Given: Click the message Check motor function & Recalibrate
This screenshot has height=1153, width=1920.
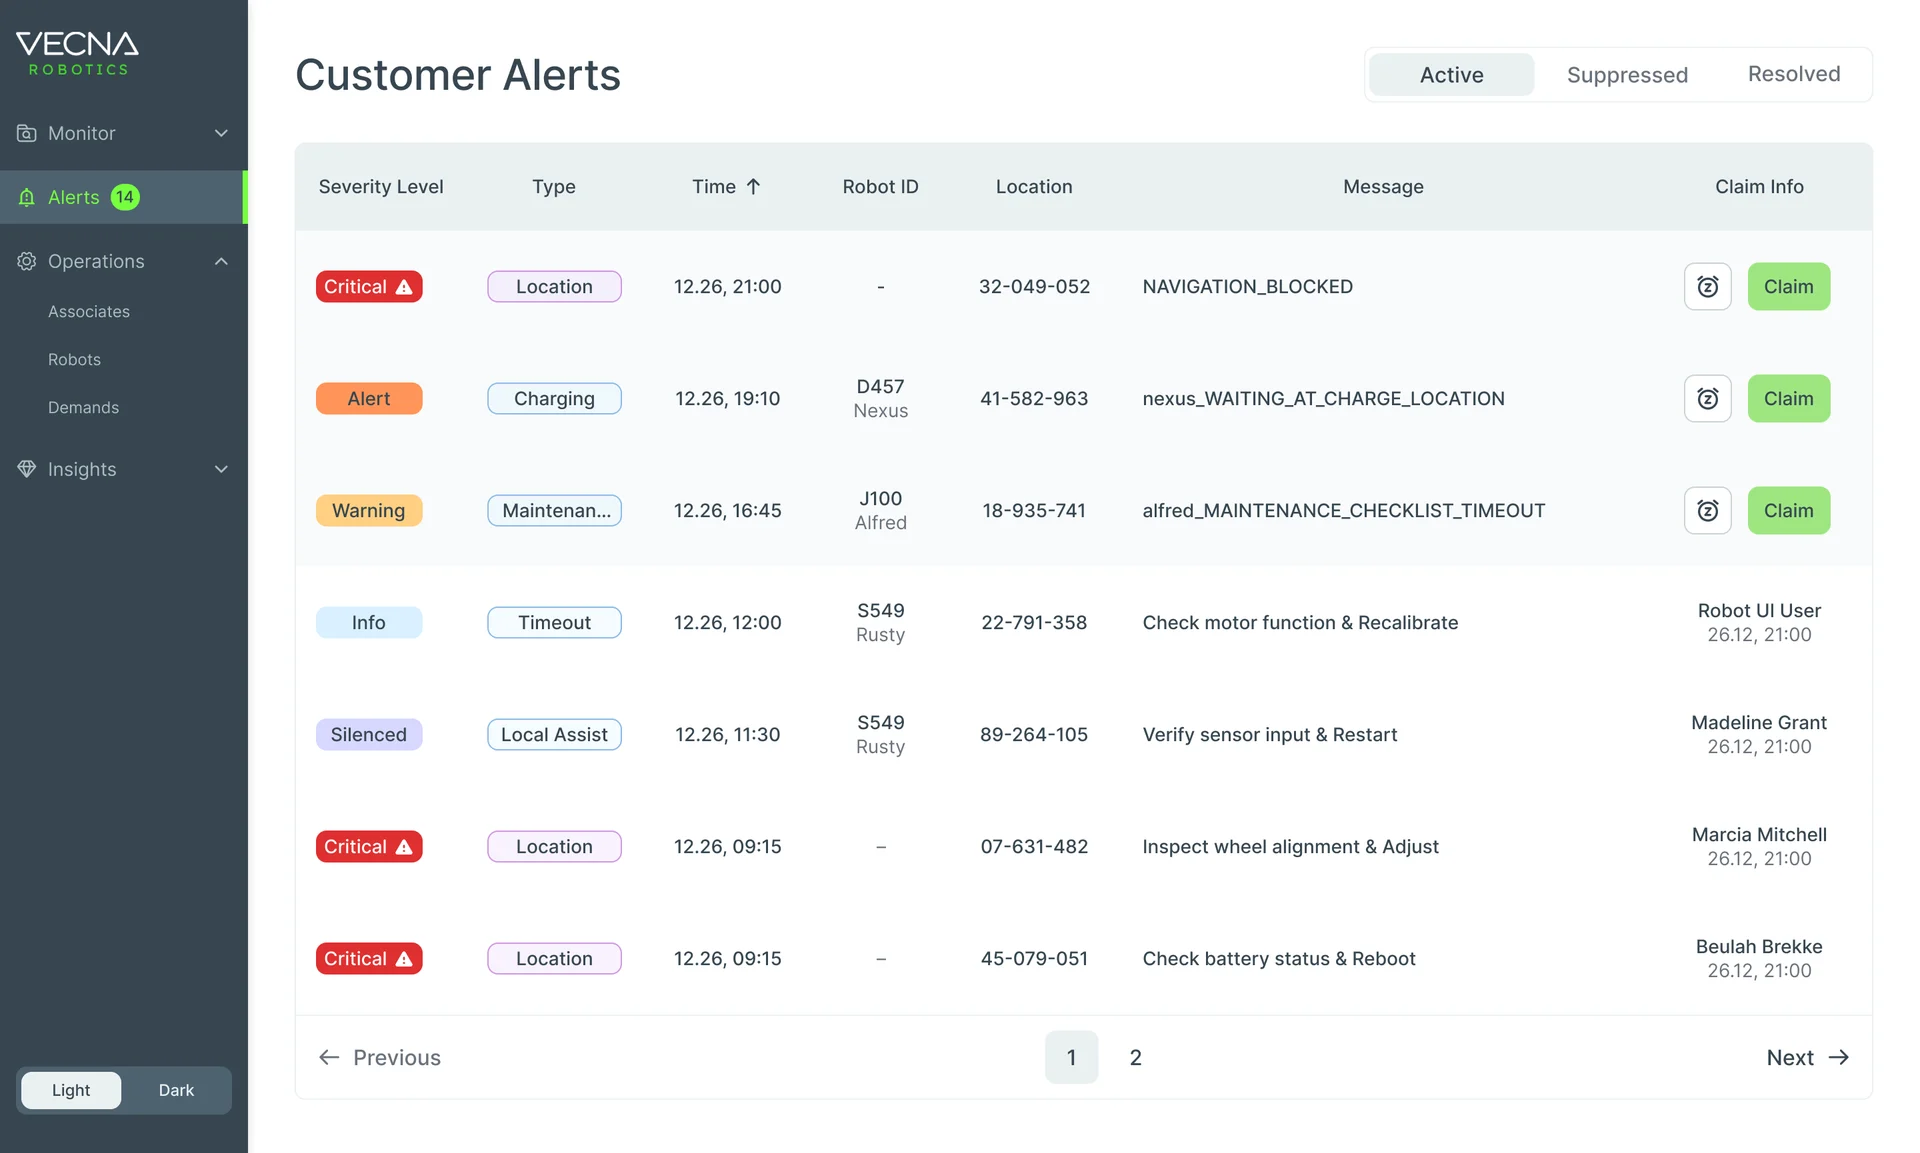Looking at the screenshot, I should 1300,623.
